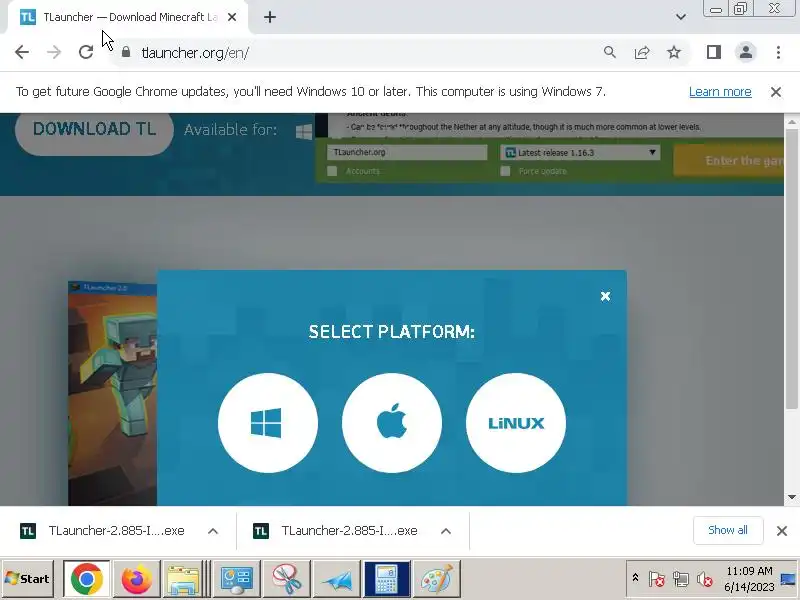Screen dimensions: 800x600
Task: Click the tlauncher.org address bar
Action: coord(357,52)
